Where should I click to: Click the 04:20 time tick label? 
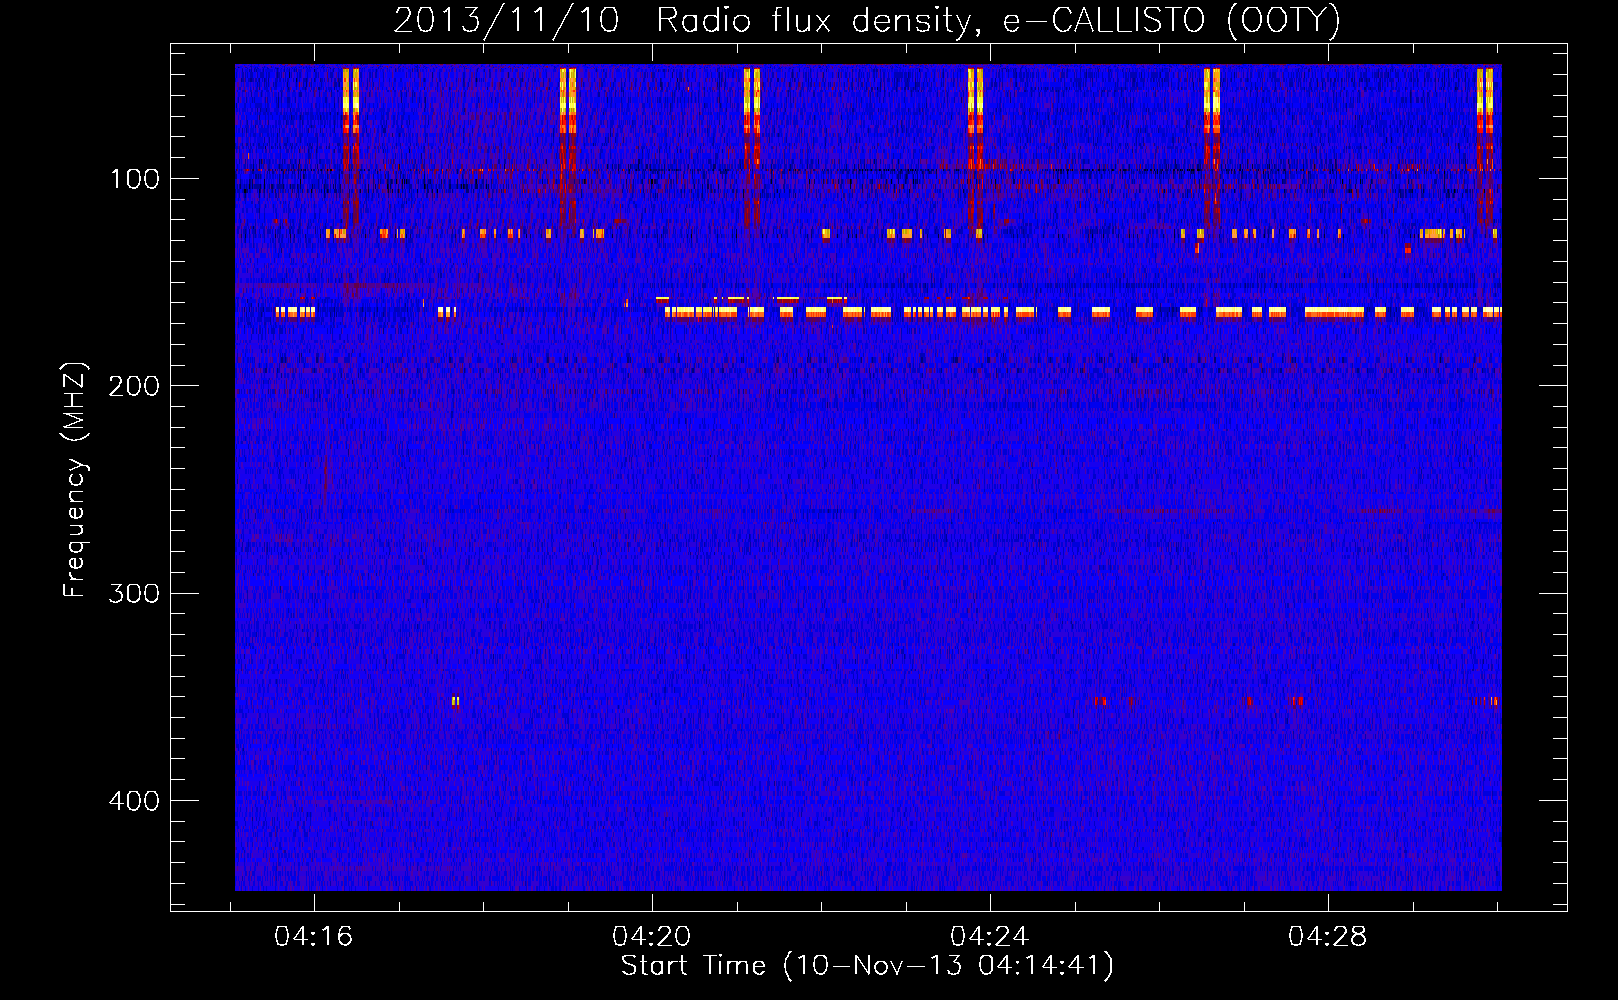652,937
